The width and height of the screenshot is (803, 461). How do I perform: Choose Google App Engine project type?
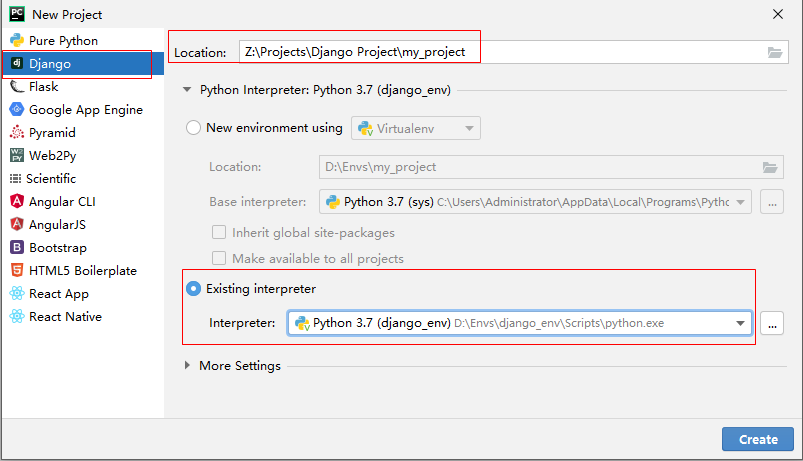click(82, 110)
